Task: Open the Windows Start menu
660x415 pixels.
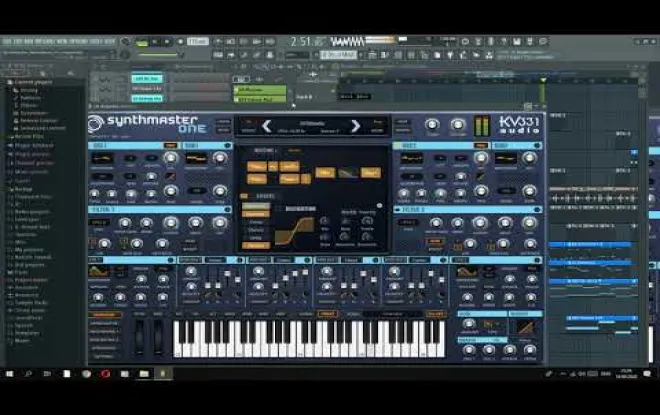Action: (x=9, y=373)
